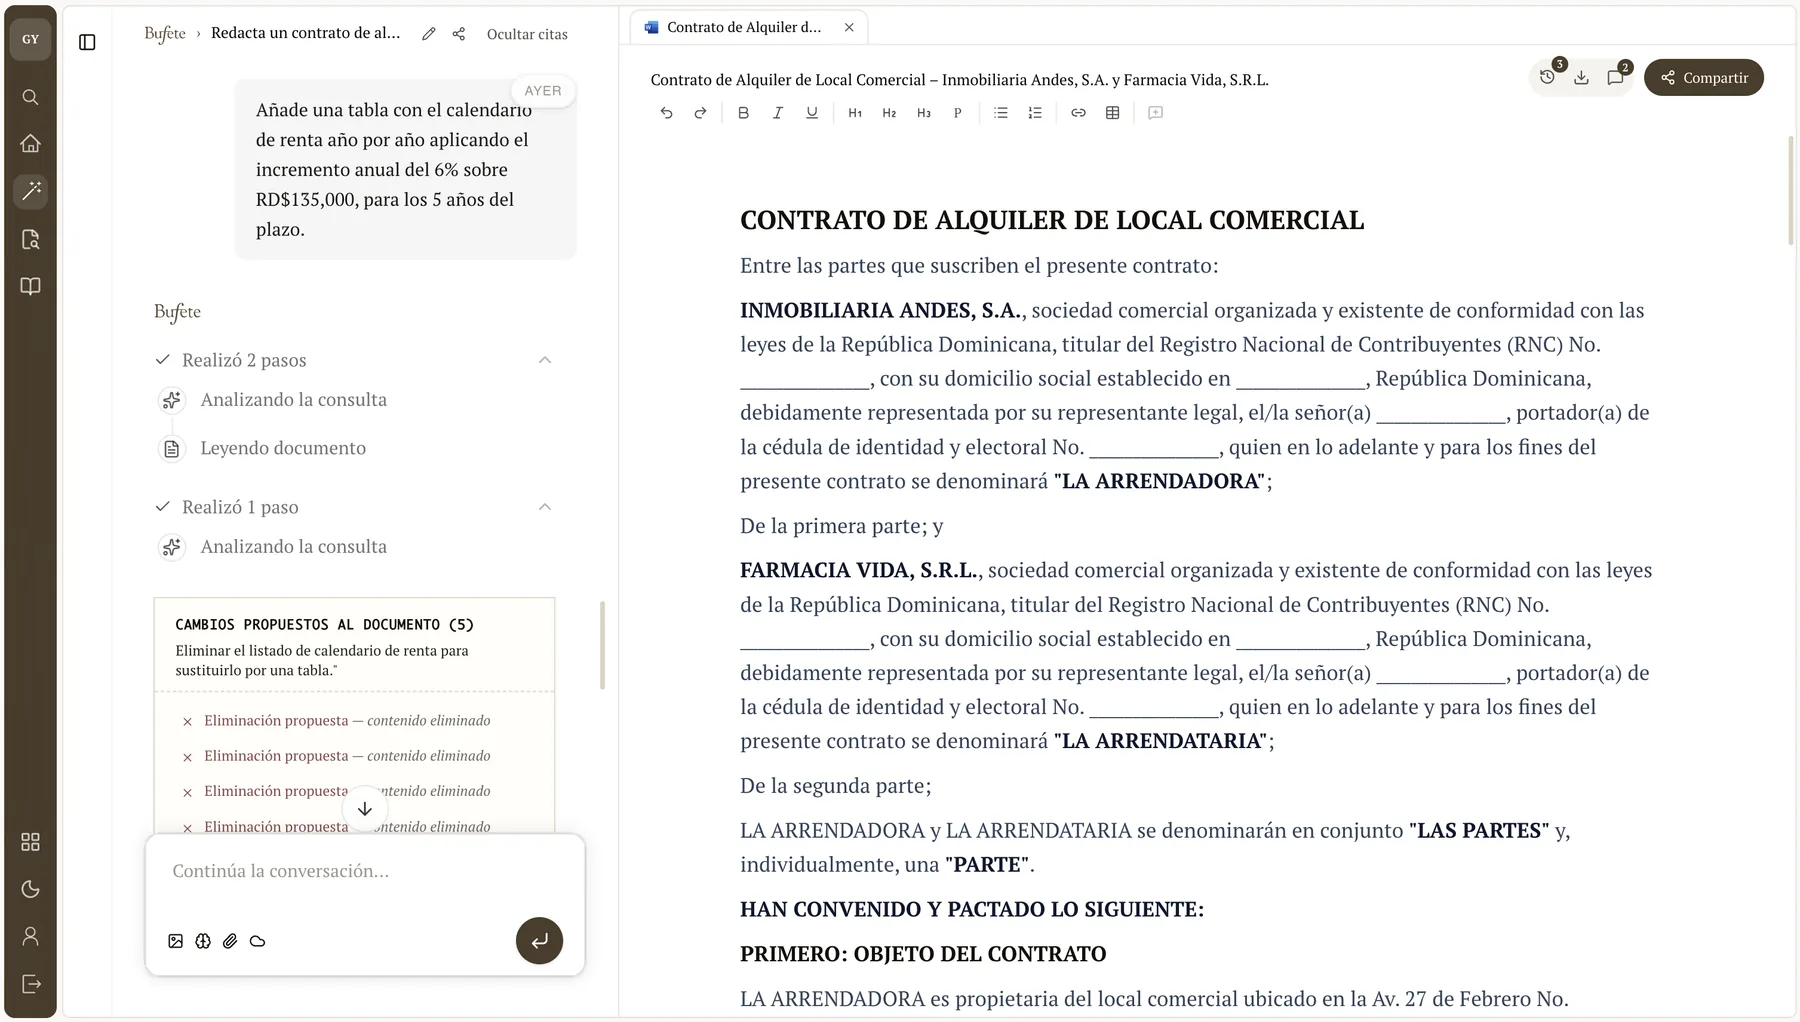Image resolution: width=1800 pixels, height=1022 pixels.
Task: Attach file with paperclip icon
Action: pos(230,941)
